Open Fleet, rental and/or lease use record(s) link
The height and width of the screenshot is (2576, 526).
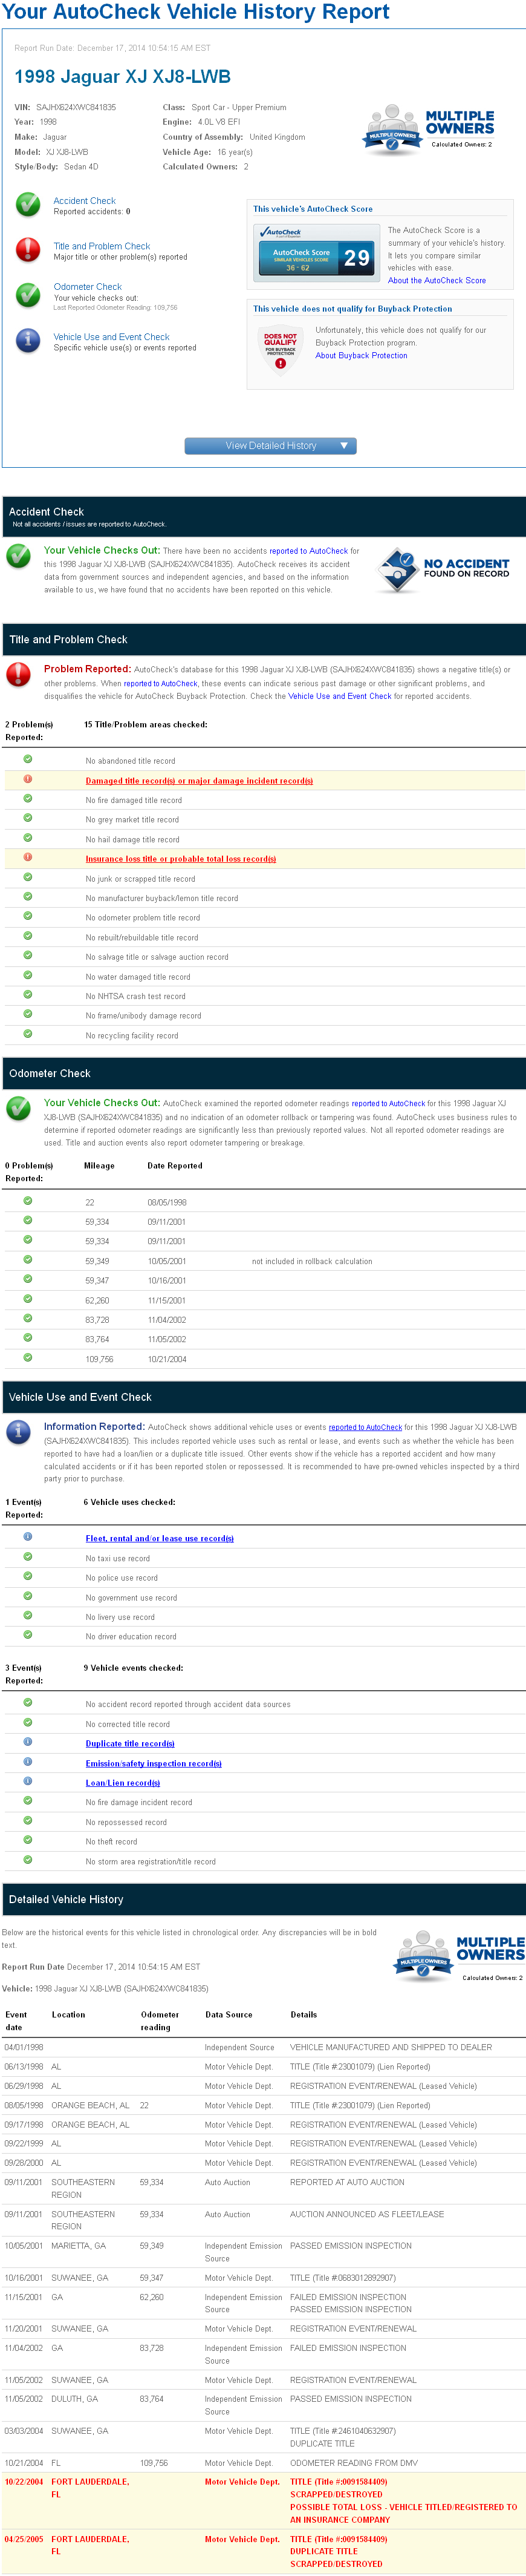point(160,1538)
